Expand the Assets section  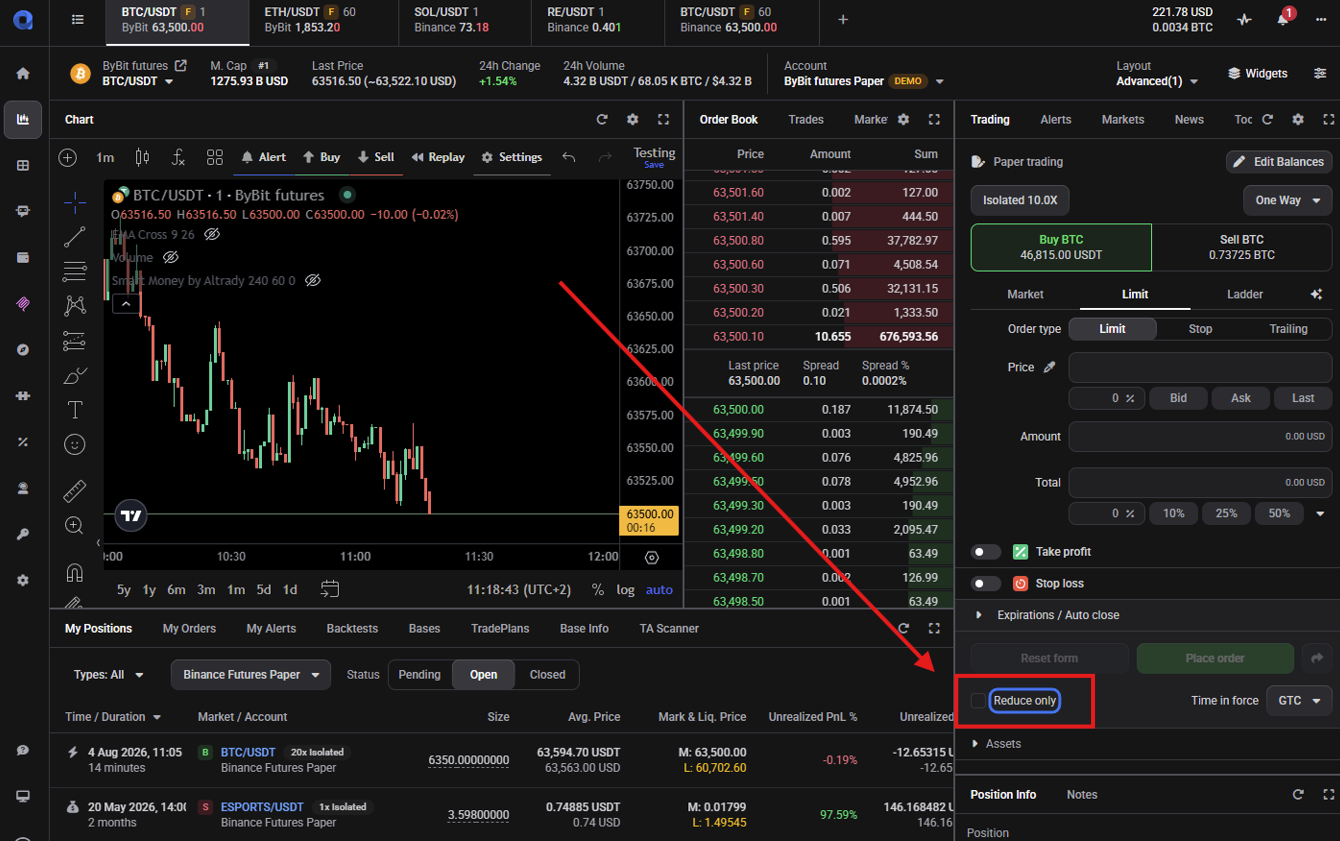(x=997, y=744)
